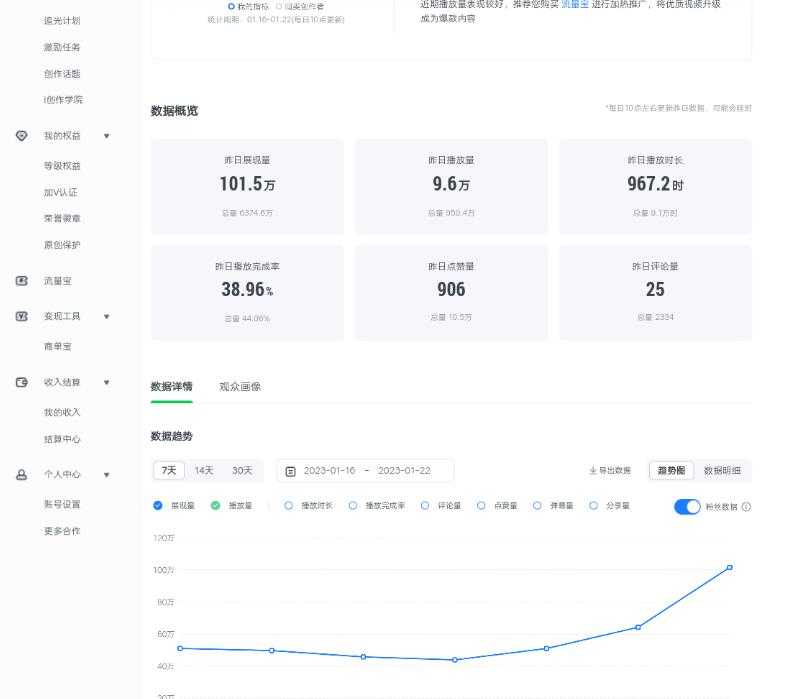Click the last data point on trend chart

(x=730, y=568)
